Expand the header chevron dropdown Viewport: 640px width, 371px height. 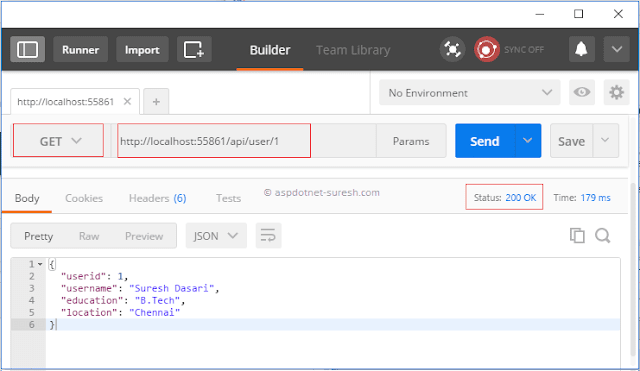point(617,50)
